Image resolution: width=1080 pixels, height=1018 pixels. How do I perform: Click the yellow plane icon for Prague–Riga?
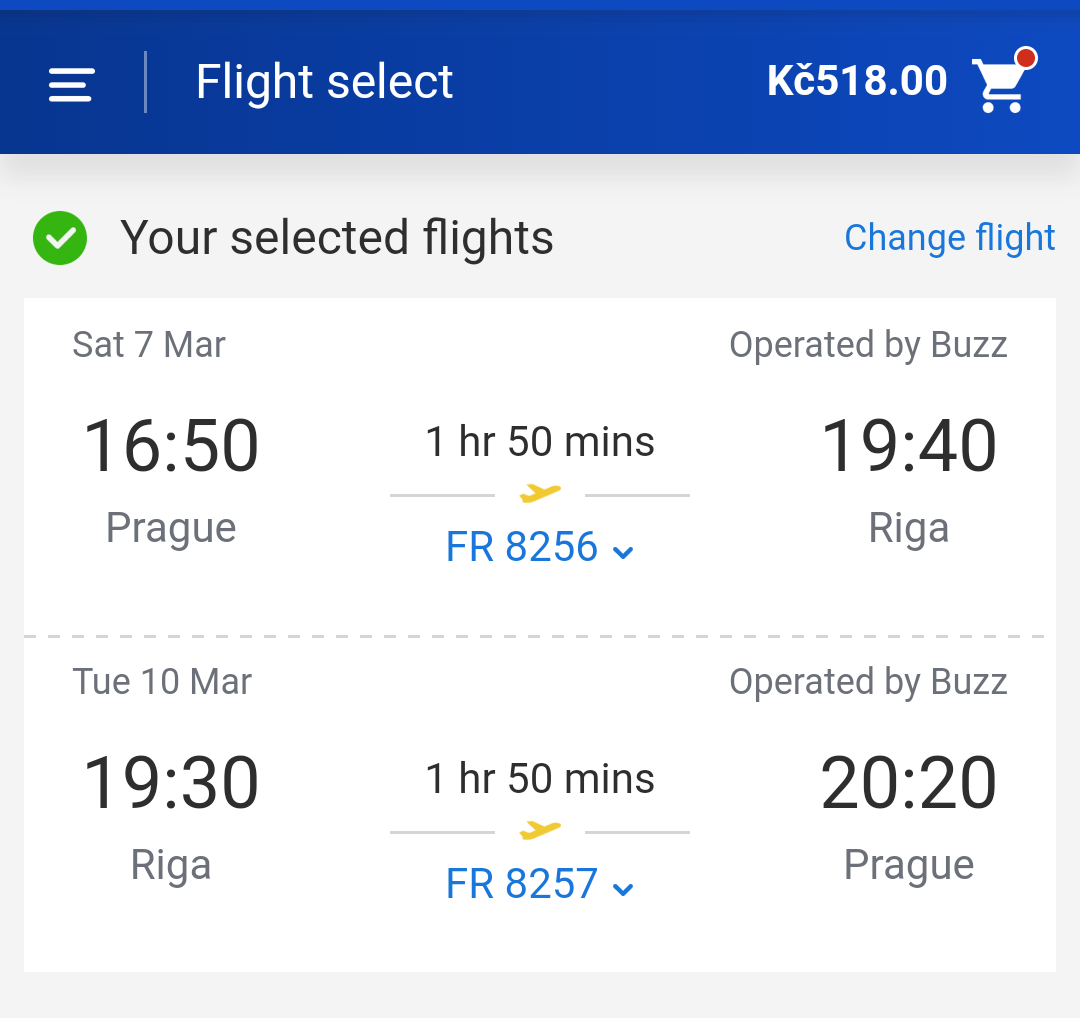point(540,492)
